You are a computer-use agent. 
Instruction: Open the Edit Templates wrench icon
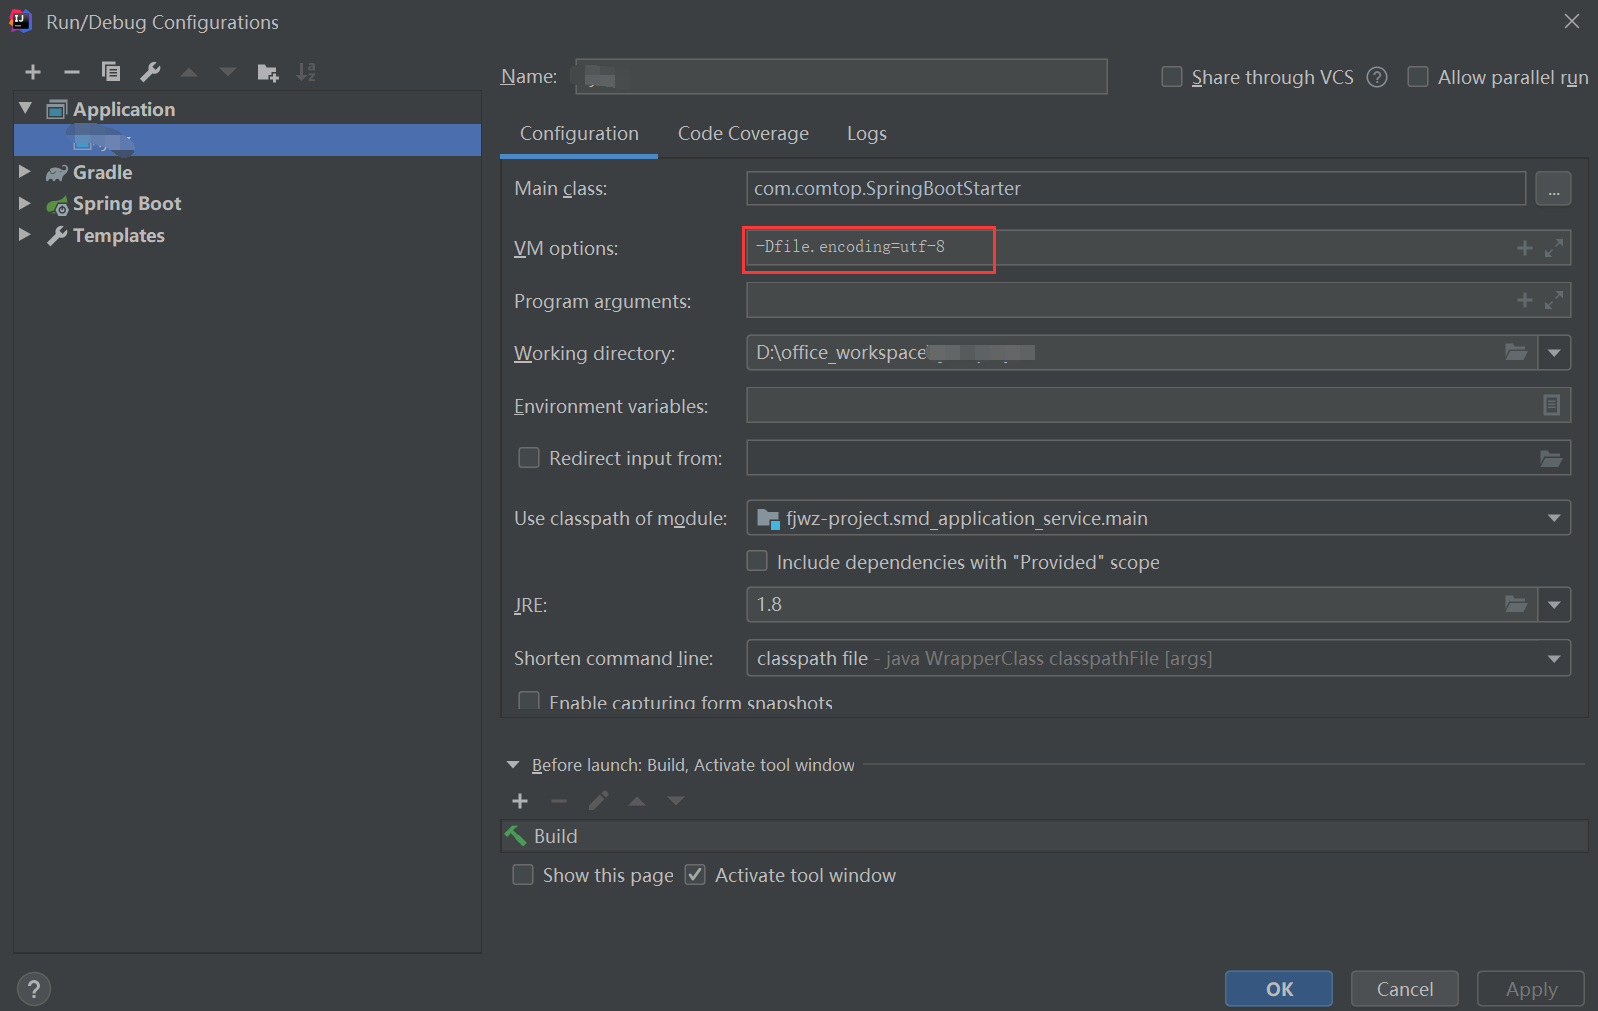pos(150,72)
